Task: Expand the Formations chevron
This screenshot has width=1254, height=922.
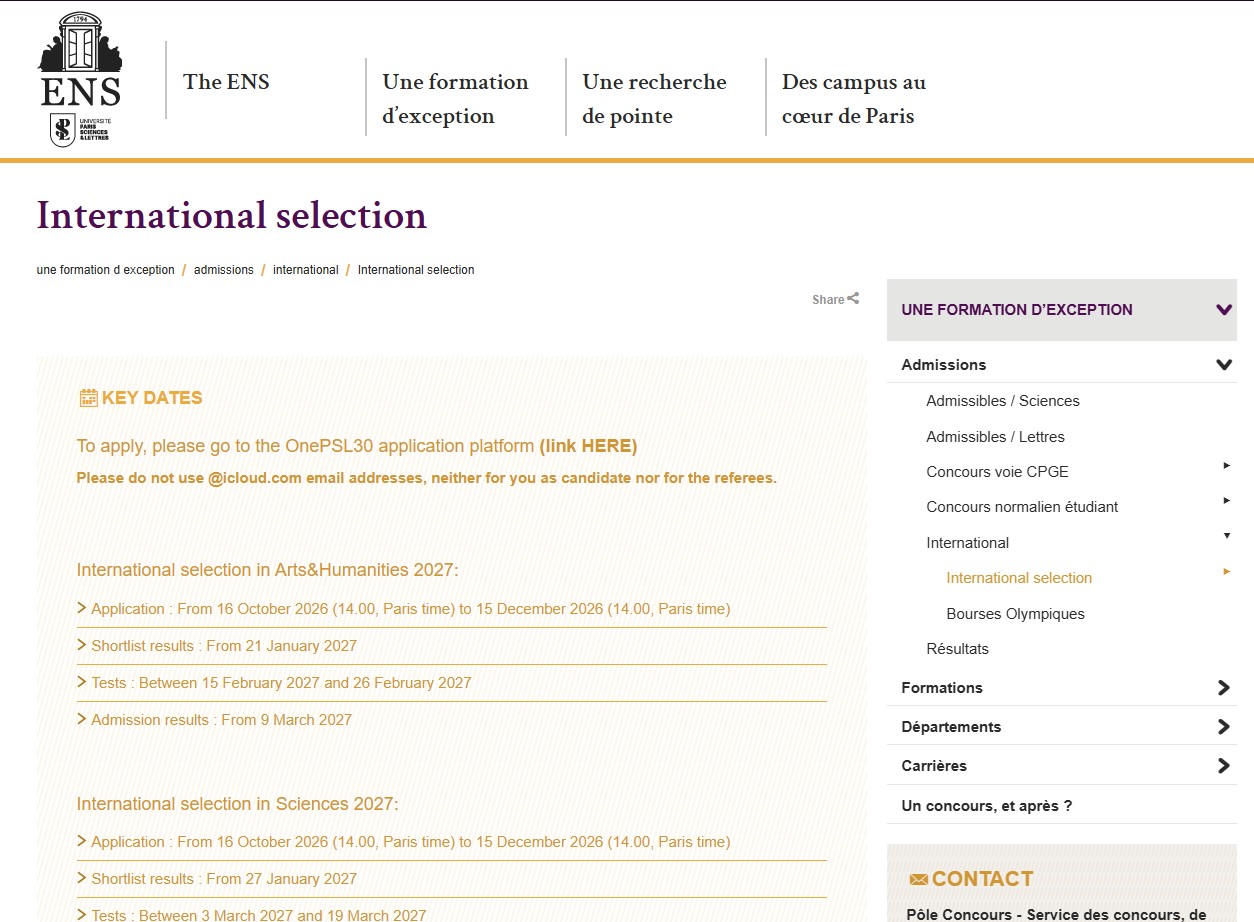Action: pyautogui.click(x=1223, y=688)
